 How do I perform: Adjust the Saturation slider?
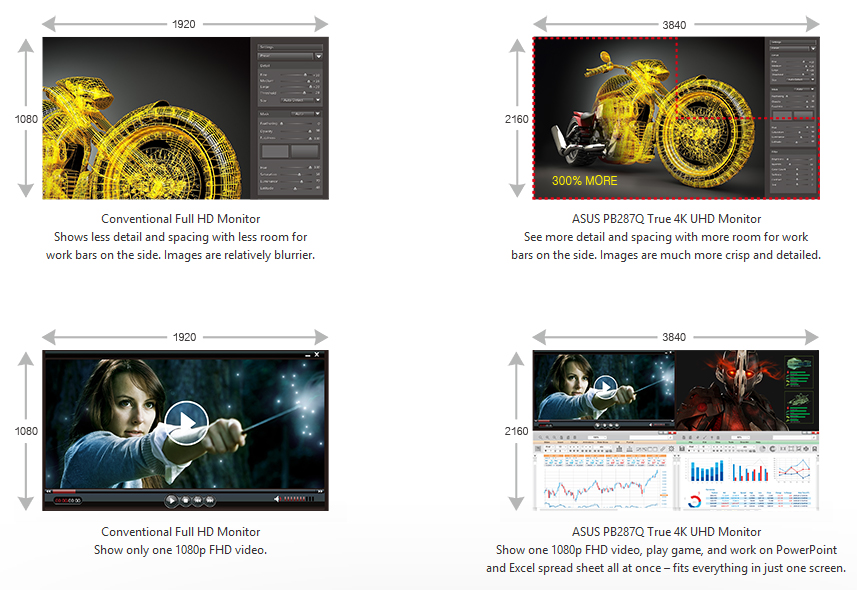click(x=296, y=174)
